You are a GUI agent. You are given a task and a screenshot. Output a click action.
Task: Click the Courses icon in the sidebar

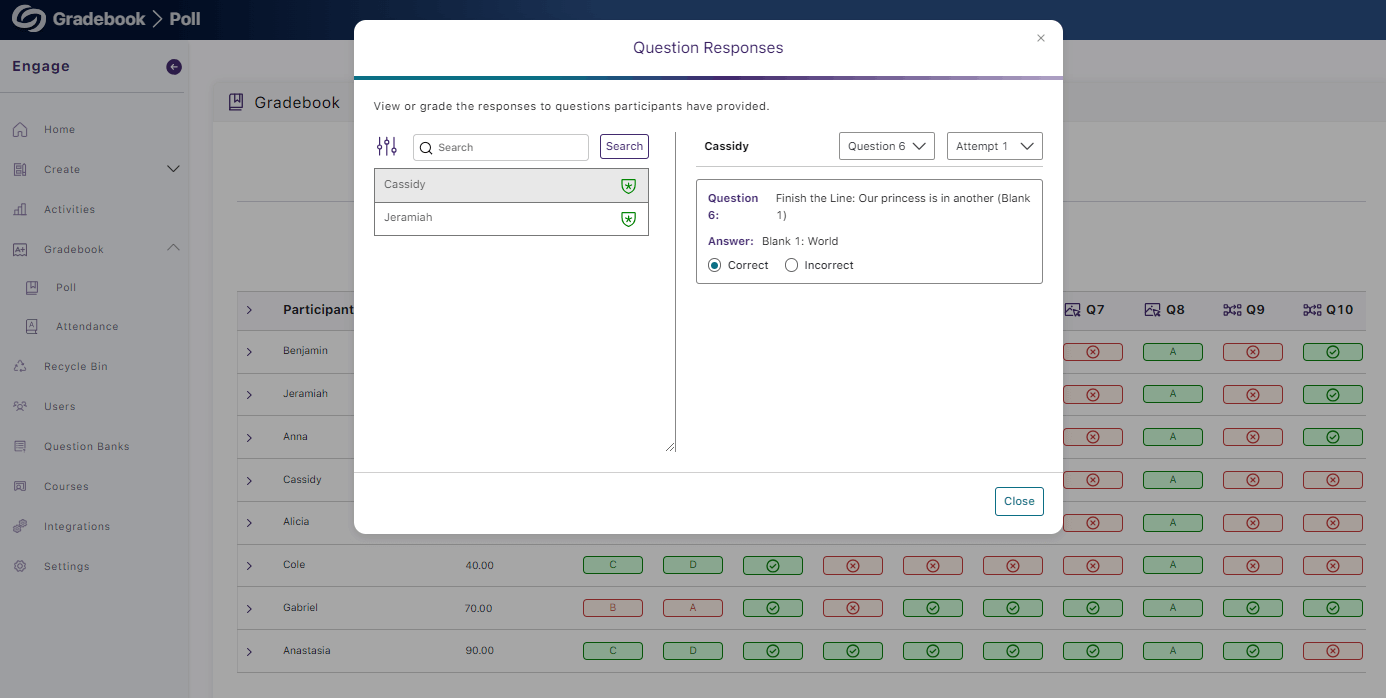[20, 487]
